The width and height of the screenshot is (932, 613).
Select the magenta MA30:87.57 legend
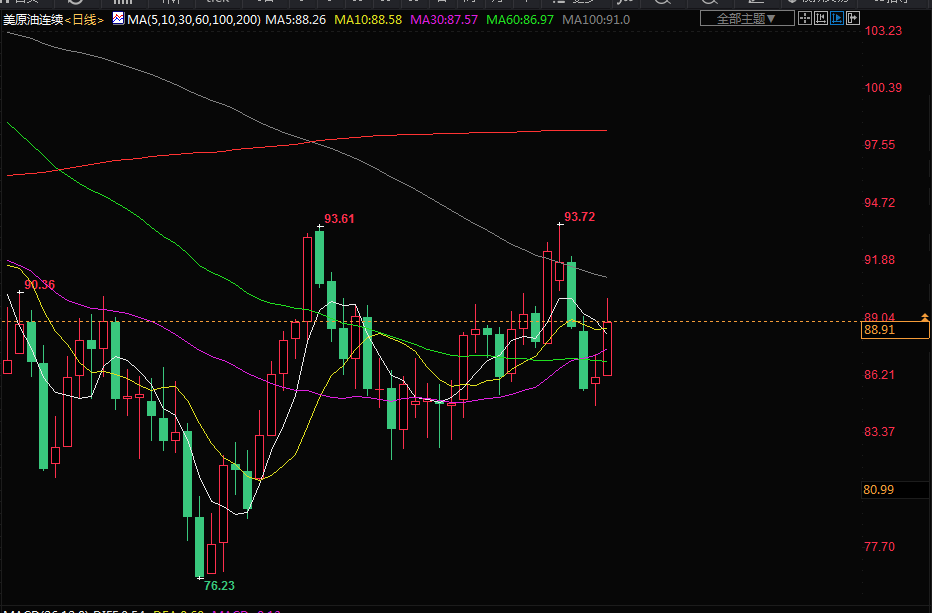[445, 20]
